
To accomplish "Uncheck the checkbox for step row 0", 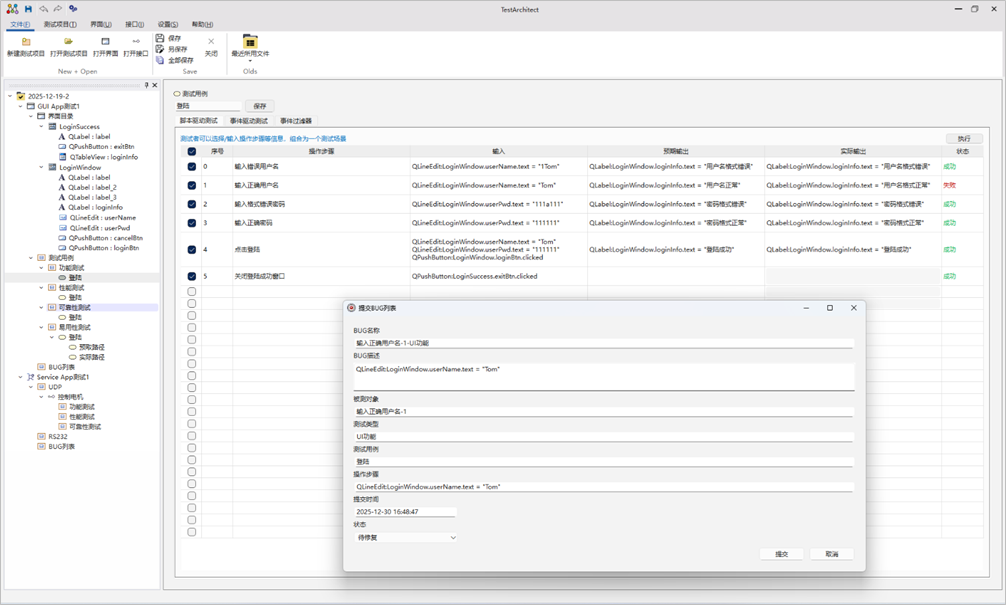I will 192,167.
